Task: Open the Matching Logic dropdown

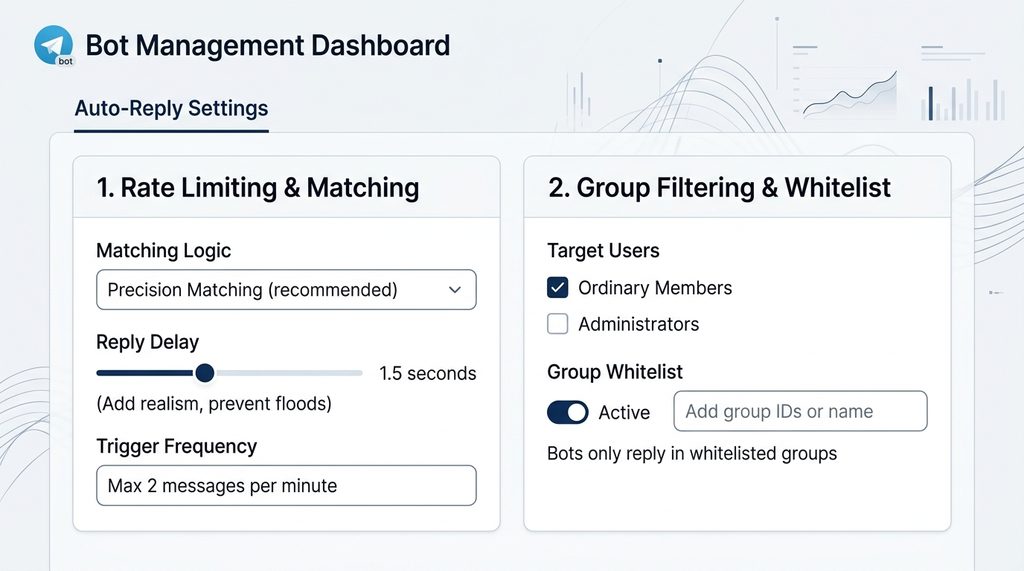Action: 285,290
